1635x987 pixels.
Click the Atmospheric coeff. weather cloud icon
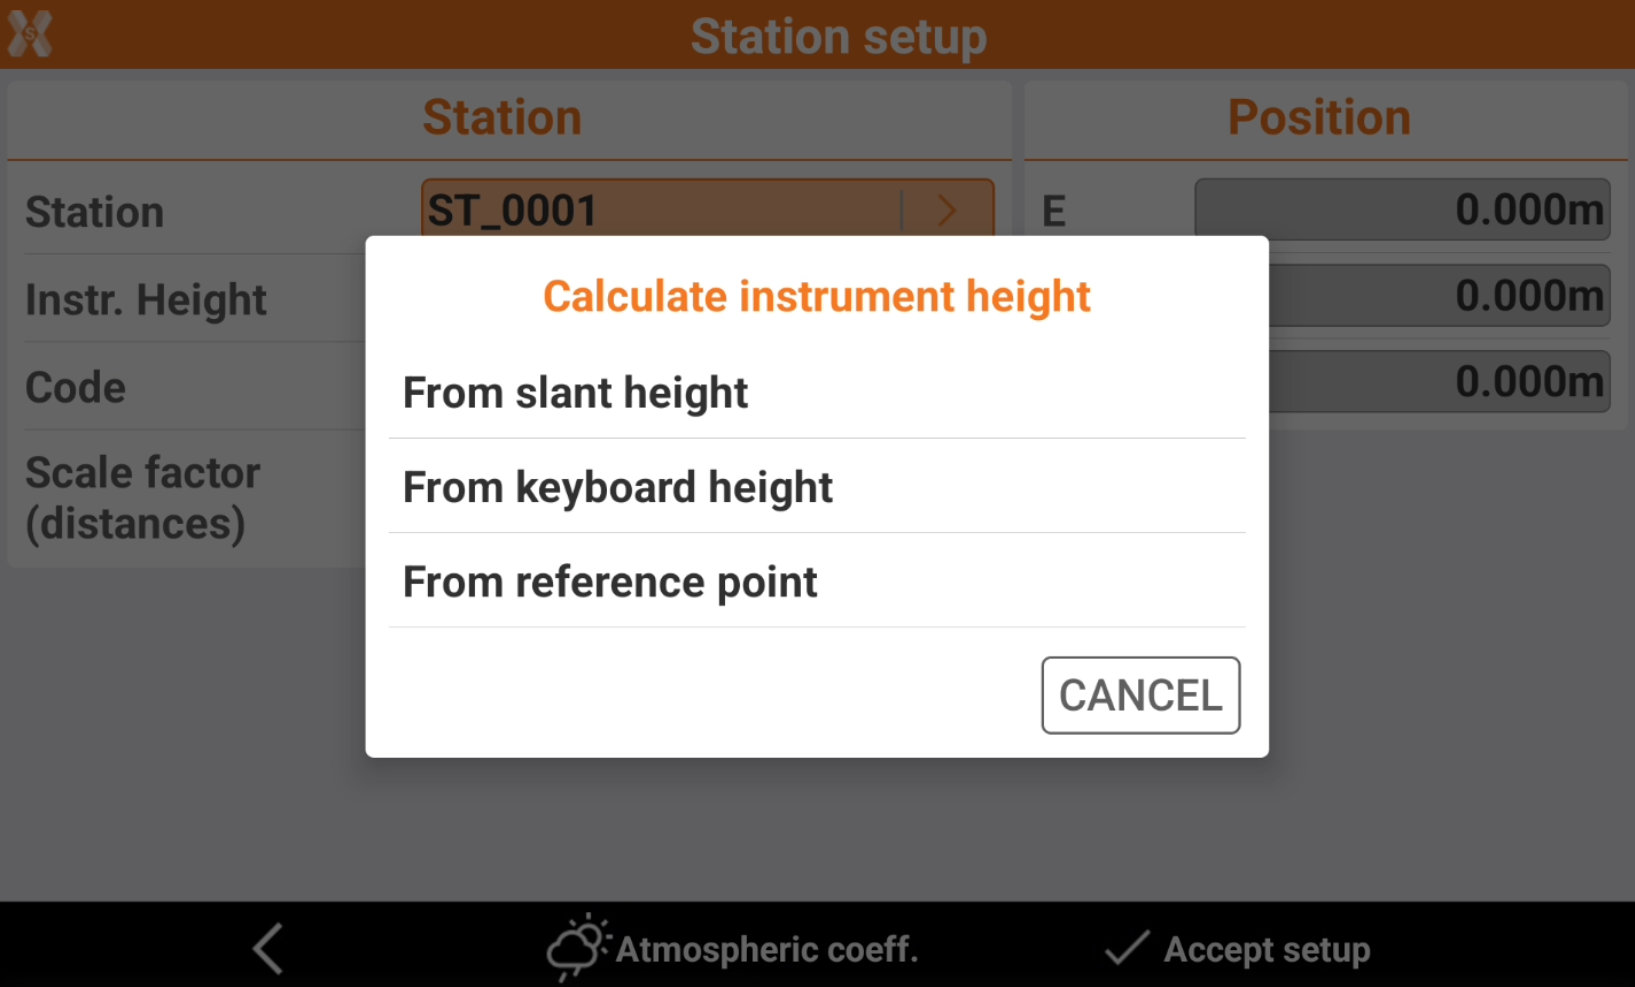577,946
